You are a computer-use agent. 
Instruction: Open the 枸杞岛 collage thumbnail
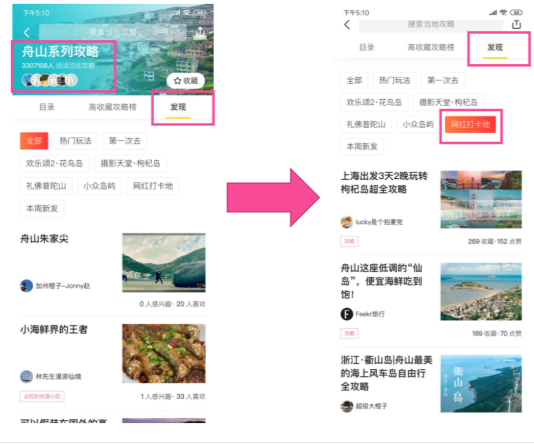[481, 200]
